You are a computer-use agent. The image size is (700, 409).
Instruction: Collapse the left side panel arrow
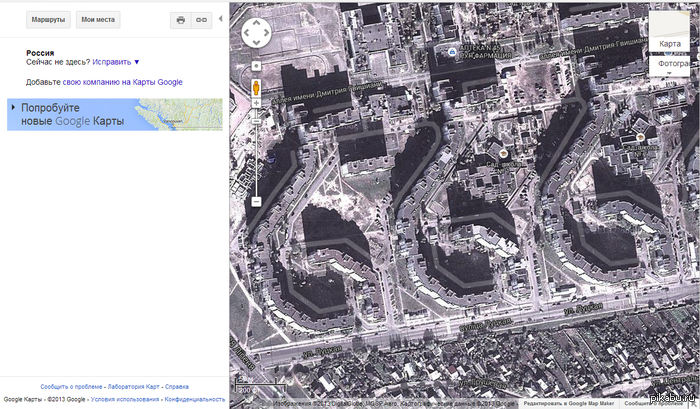click(220, 18)
